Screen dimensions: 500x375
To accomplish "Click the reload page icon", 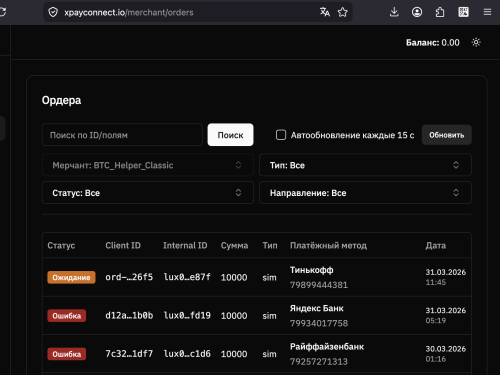I will click(x=3, y=12).
